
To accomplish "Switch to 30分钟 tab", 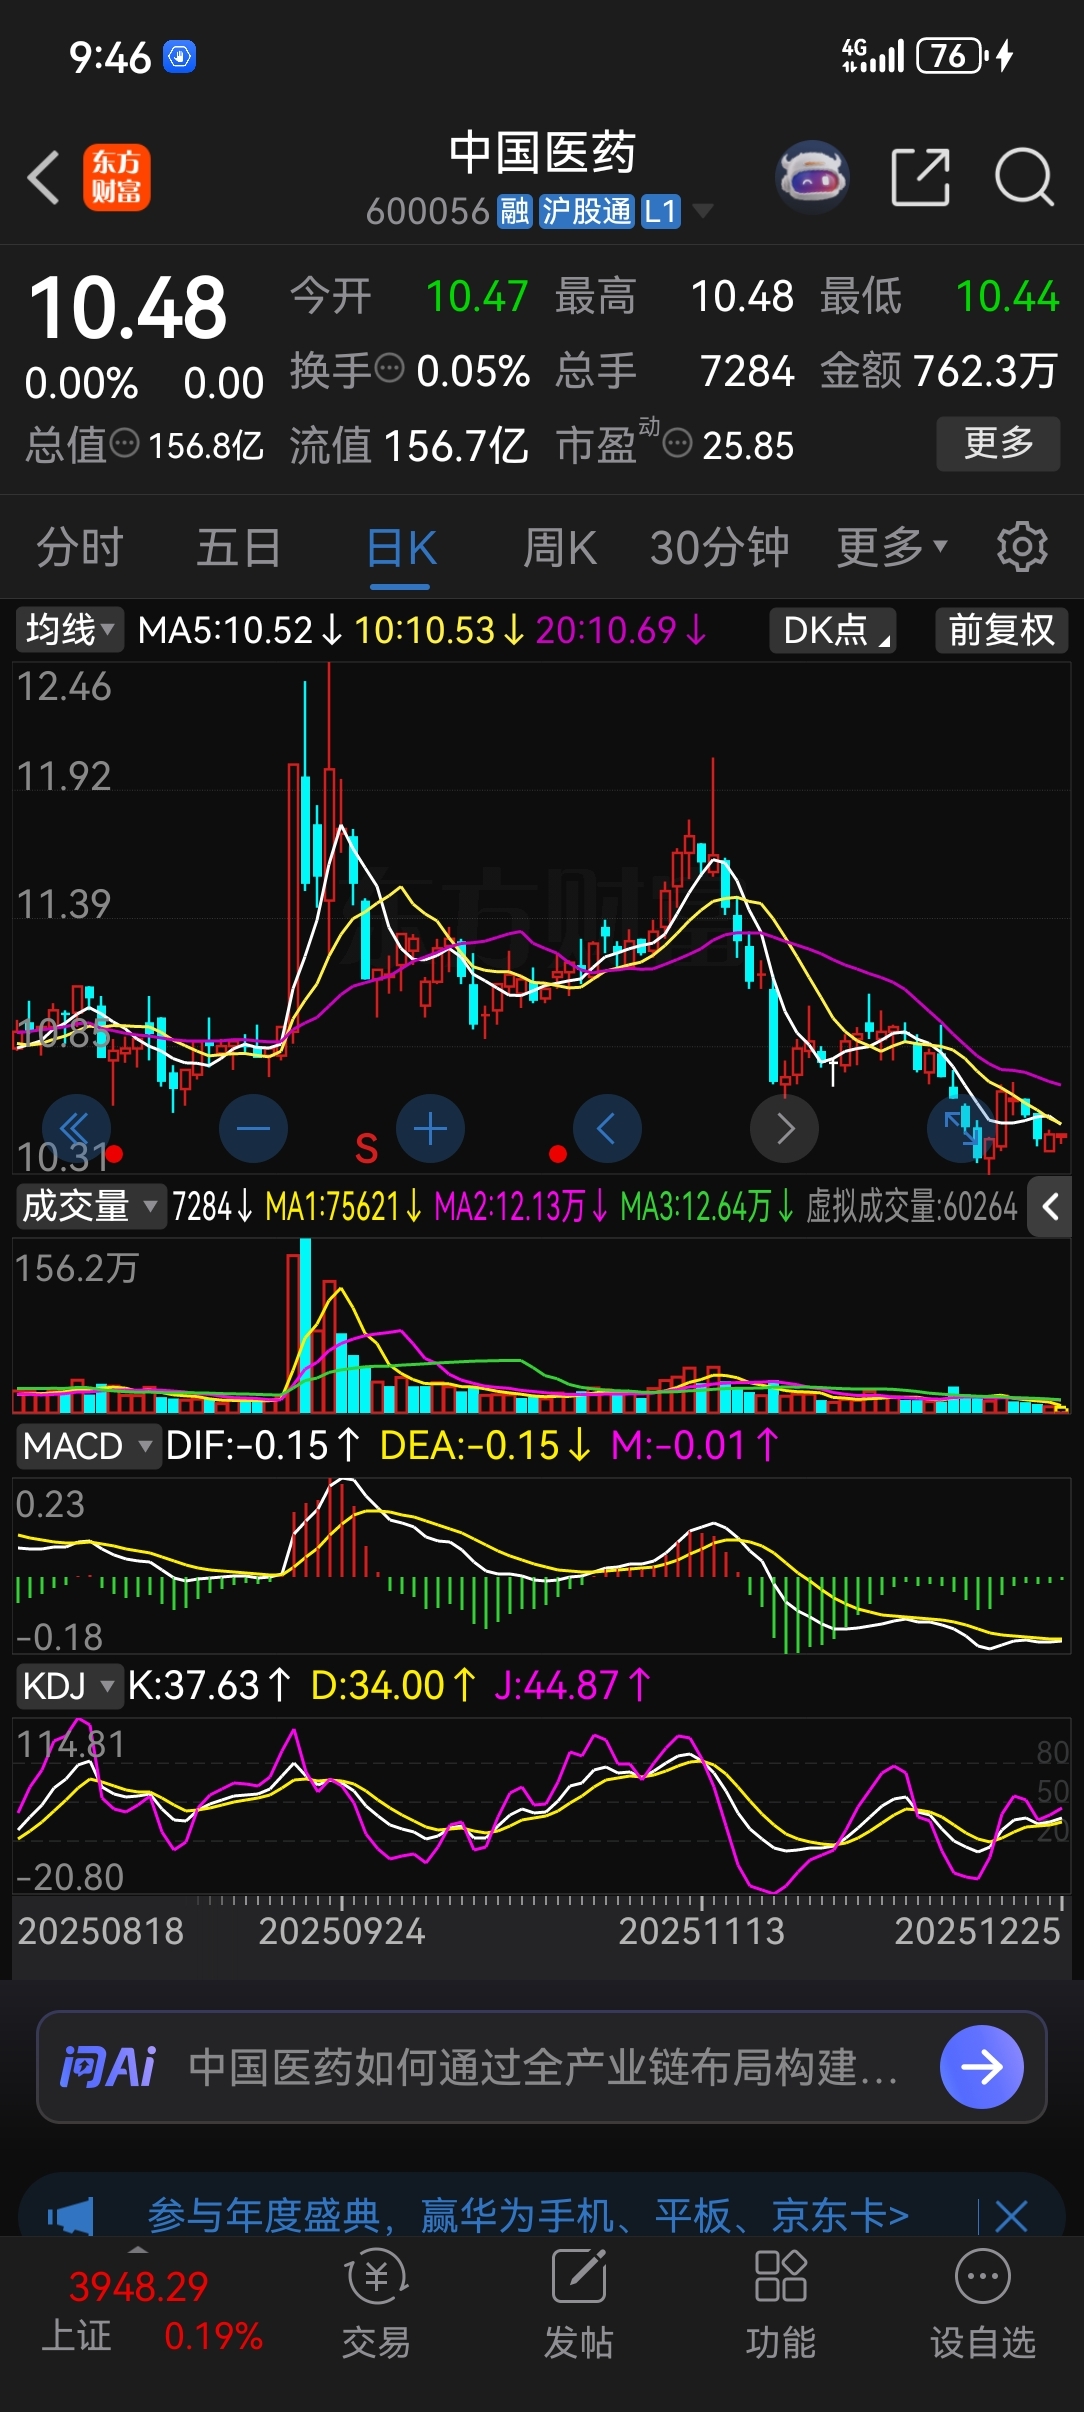I will (720, 547).
